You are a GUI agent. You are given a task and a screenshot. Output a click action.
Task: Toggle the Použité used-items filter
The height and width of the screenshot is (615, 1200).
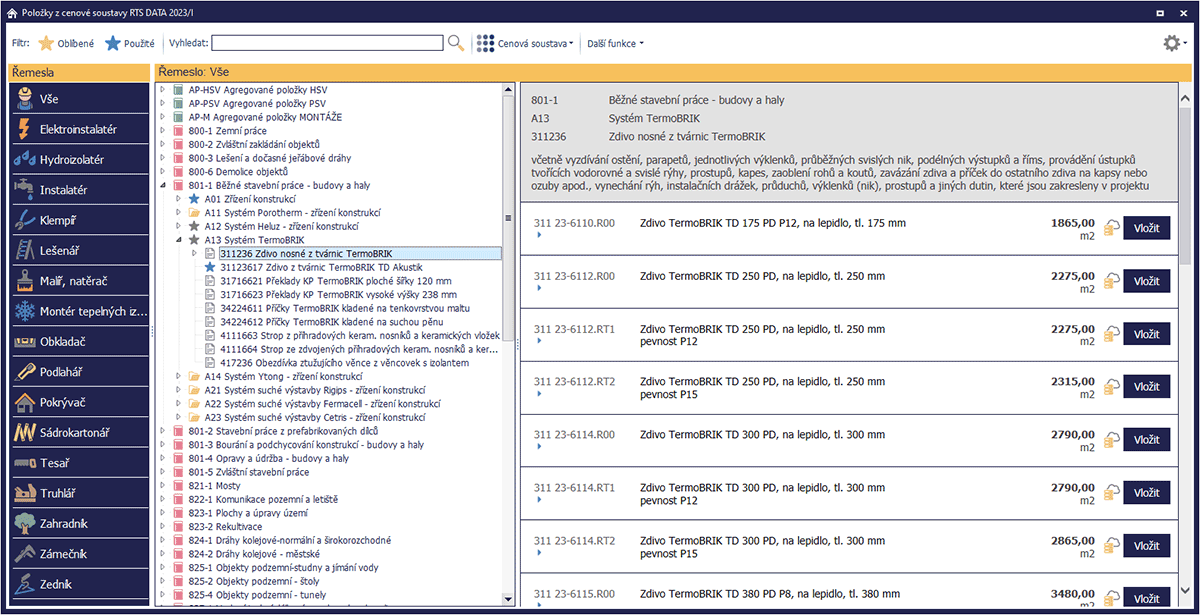coord(129,43)
